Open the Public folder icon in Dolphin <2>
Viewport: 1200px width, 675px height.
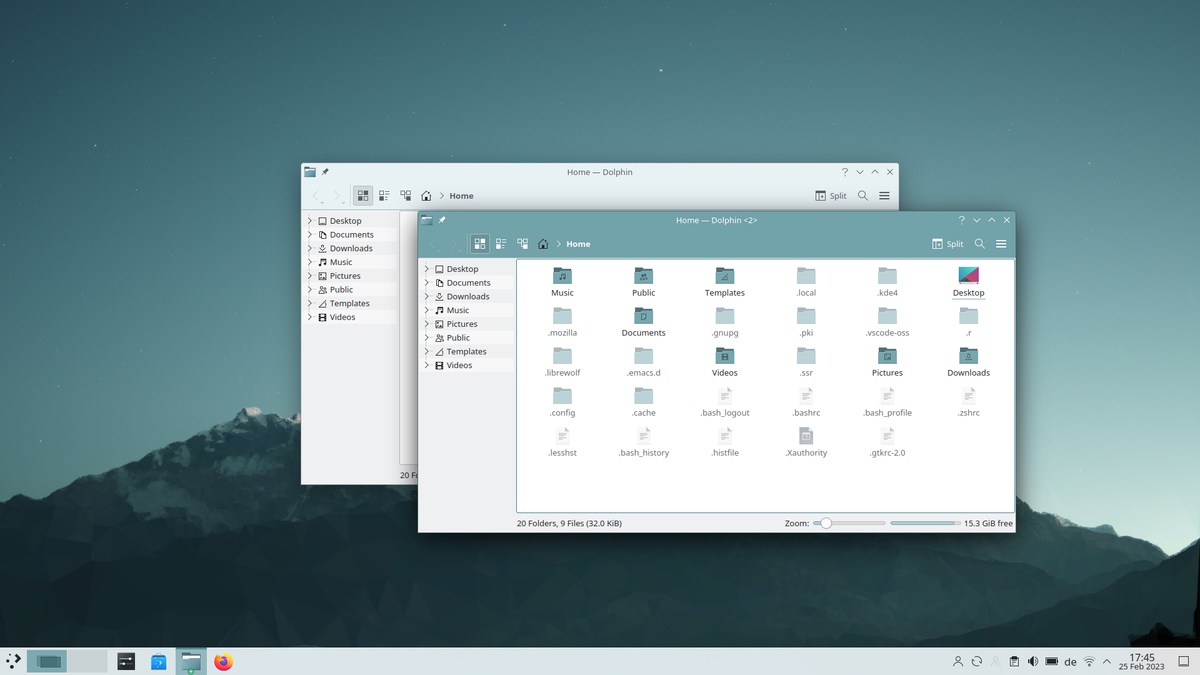tap(643, 275)
